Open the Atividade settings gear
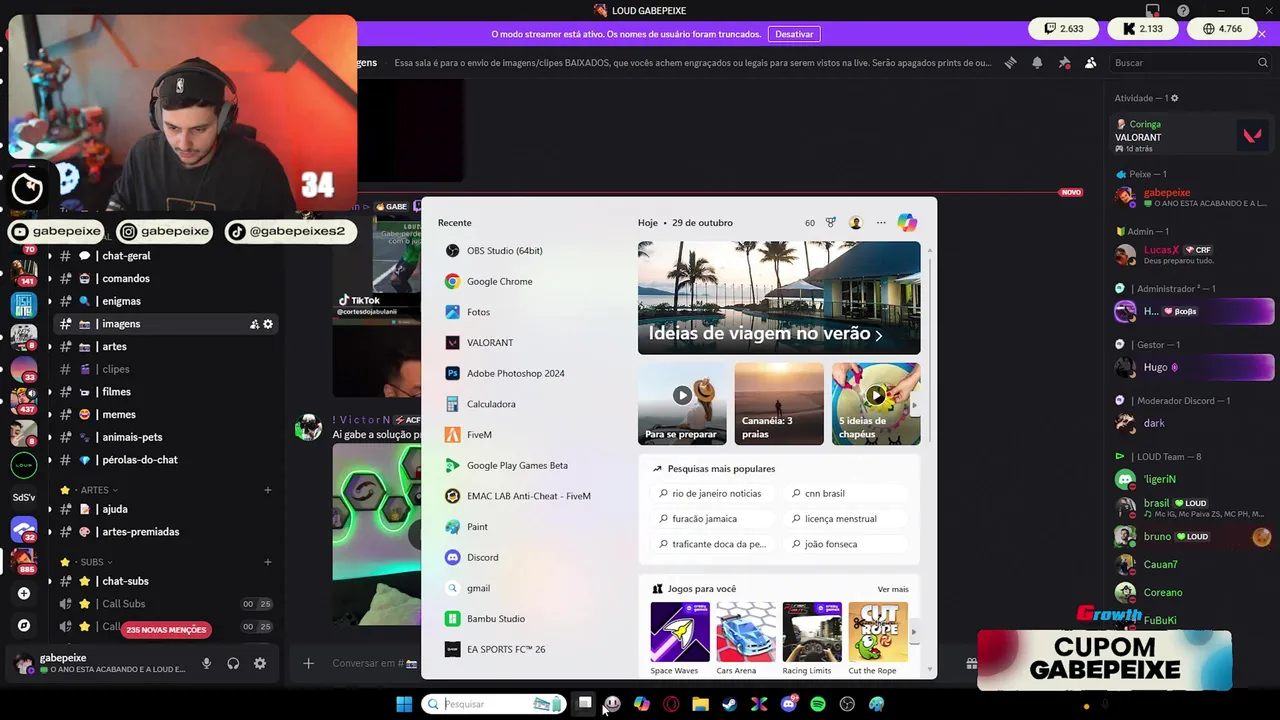The height and width of the screenshot is (720, 1280). (x=1175, y=98)
